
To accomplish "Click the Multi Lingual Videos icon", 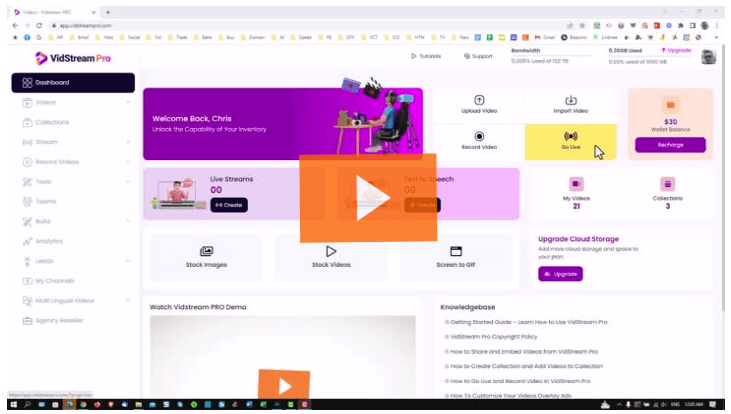I will [27, 301].
